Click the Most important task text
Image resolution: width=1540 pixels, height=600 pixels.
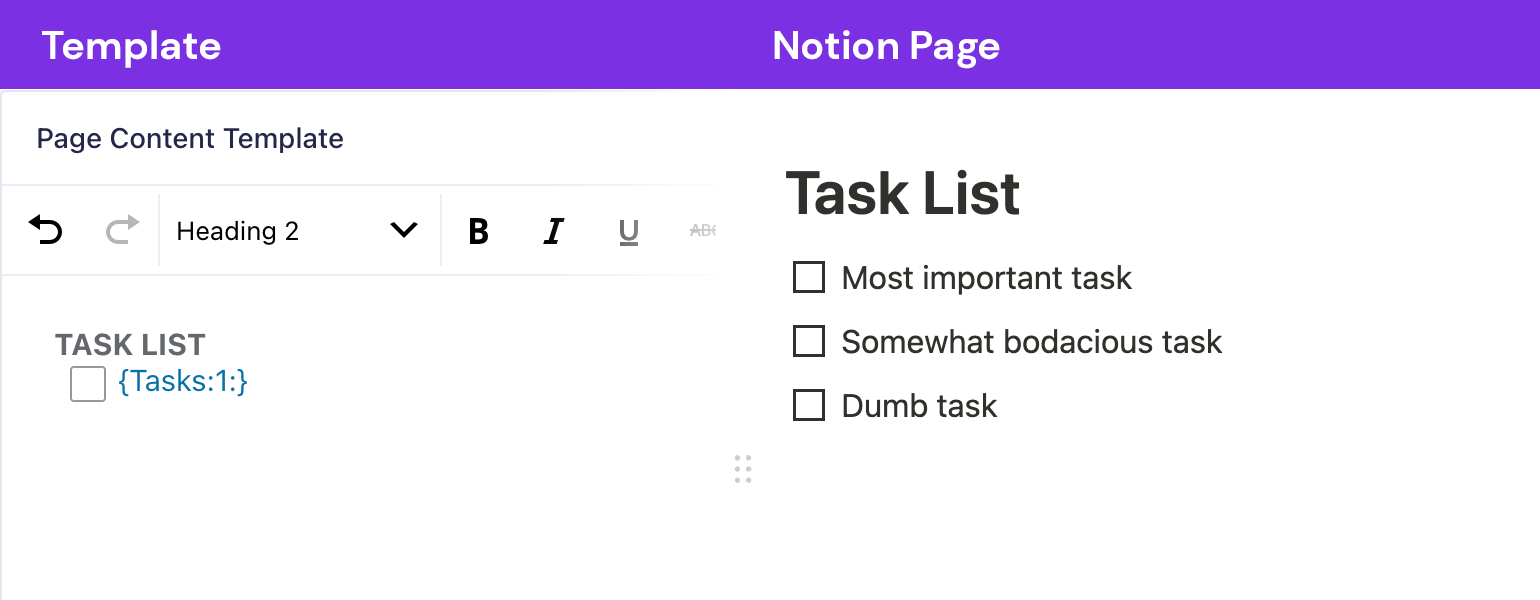[987, 278]
